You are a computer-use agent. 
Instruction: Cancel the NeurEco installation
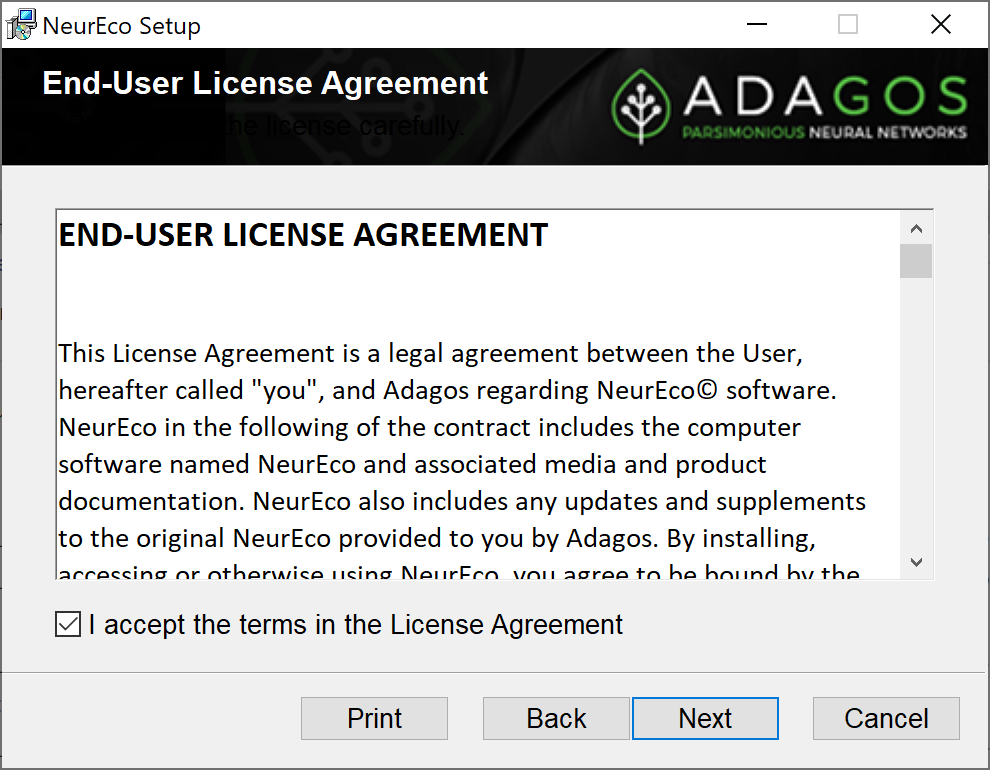coord(886,718)
